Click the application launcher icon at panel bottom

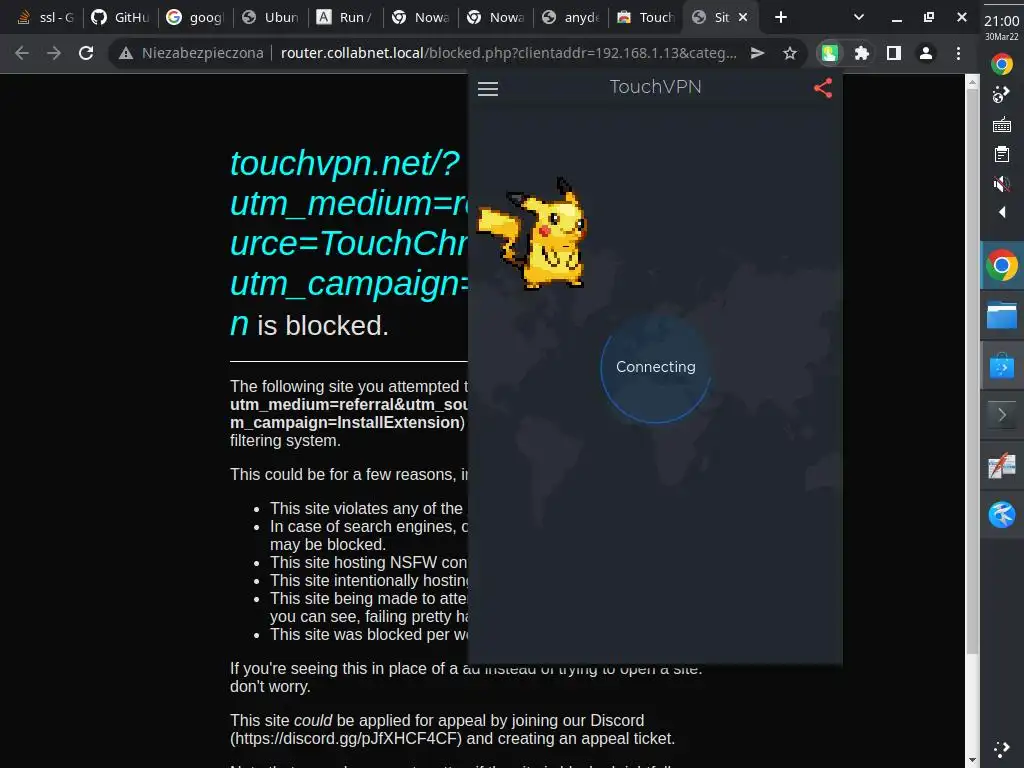1002,749
